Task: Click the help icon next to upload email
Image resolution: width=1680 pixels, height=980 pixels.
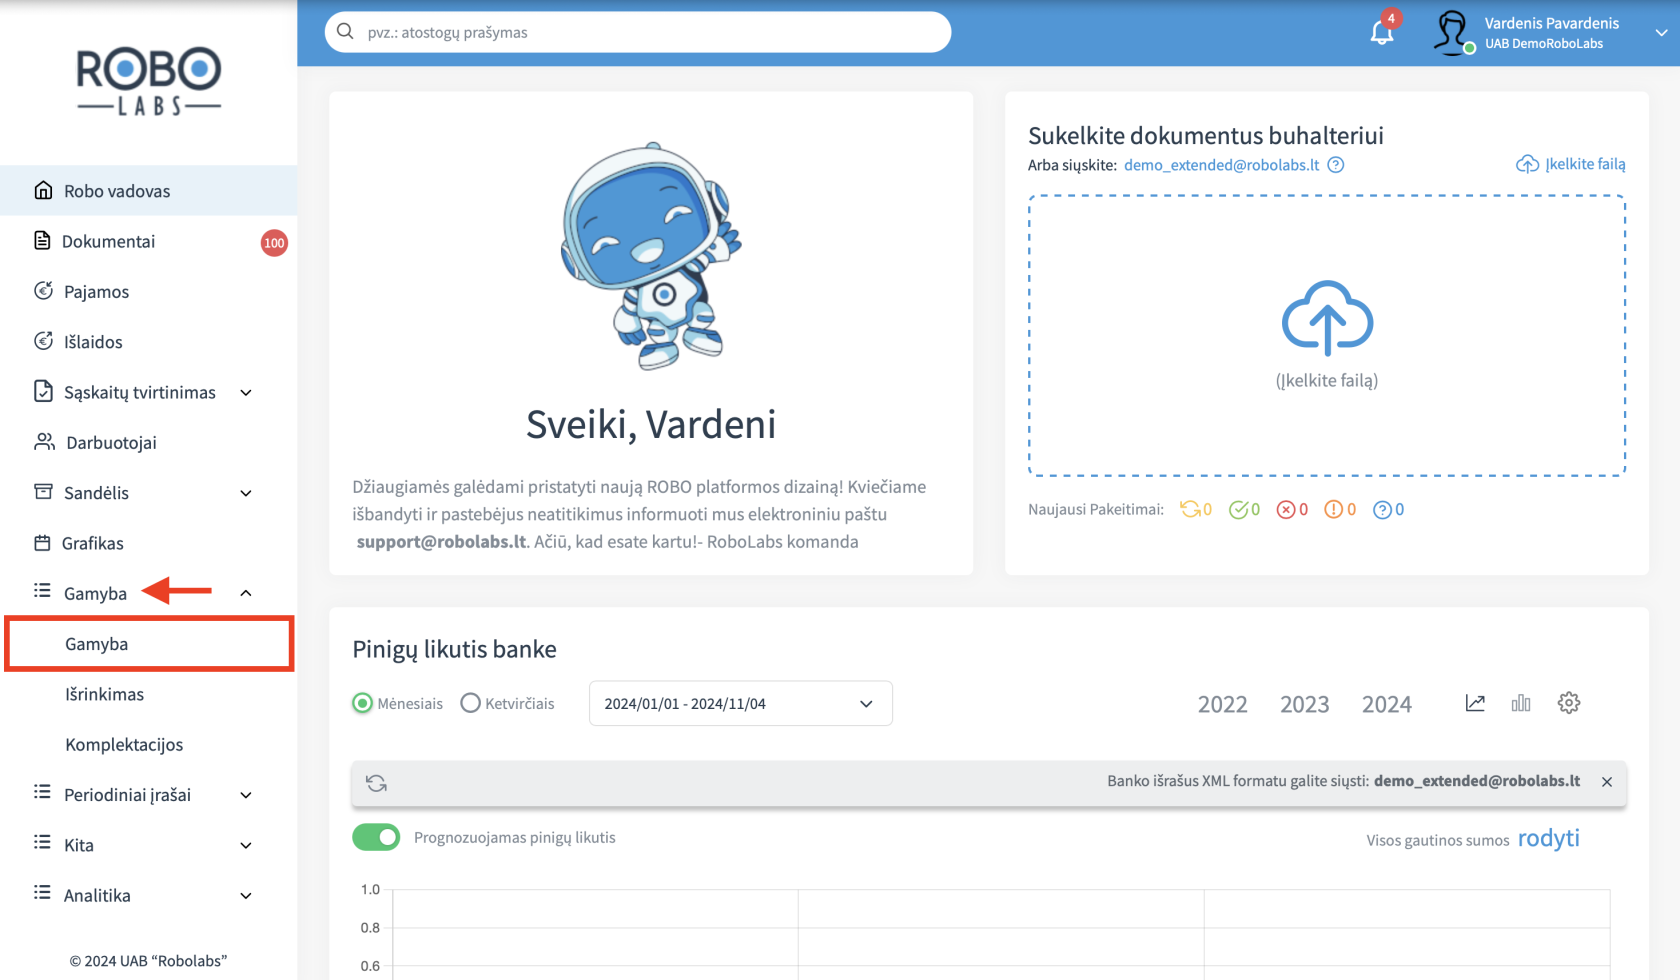Action: 1336,165
